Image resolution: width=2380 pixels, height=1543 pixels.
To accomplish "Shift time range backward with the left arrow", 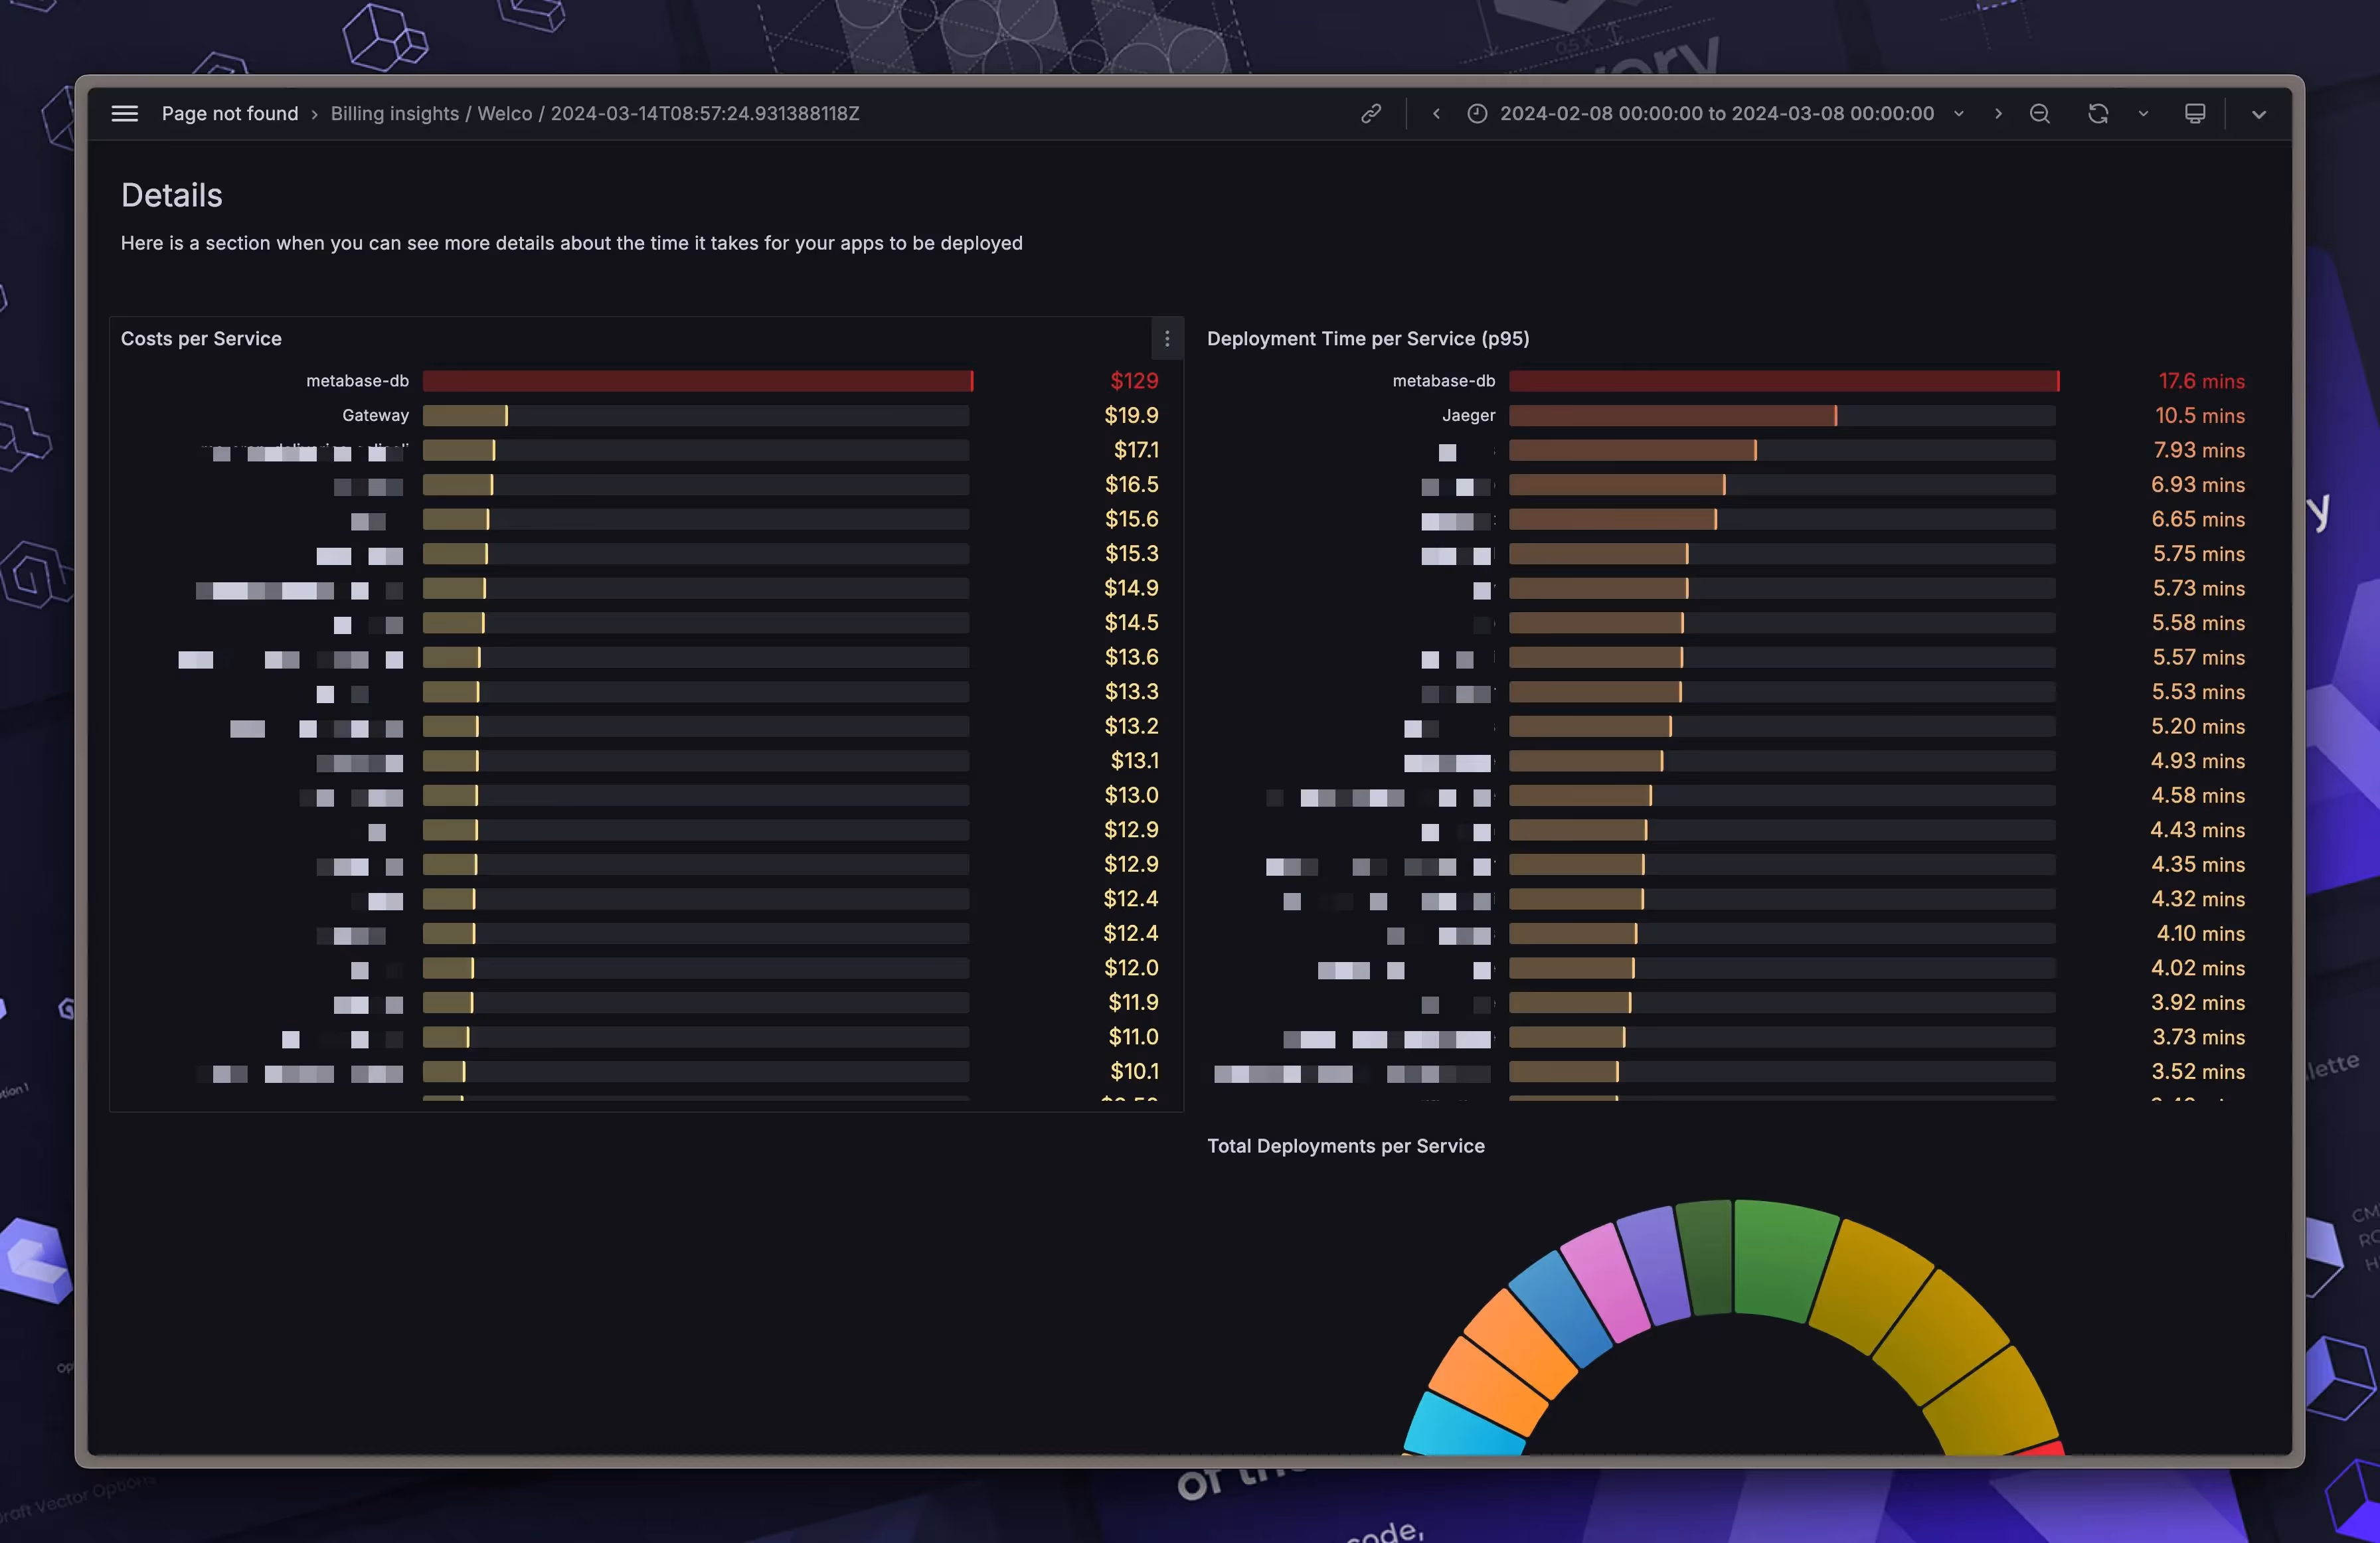I will (1436, 113).
